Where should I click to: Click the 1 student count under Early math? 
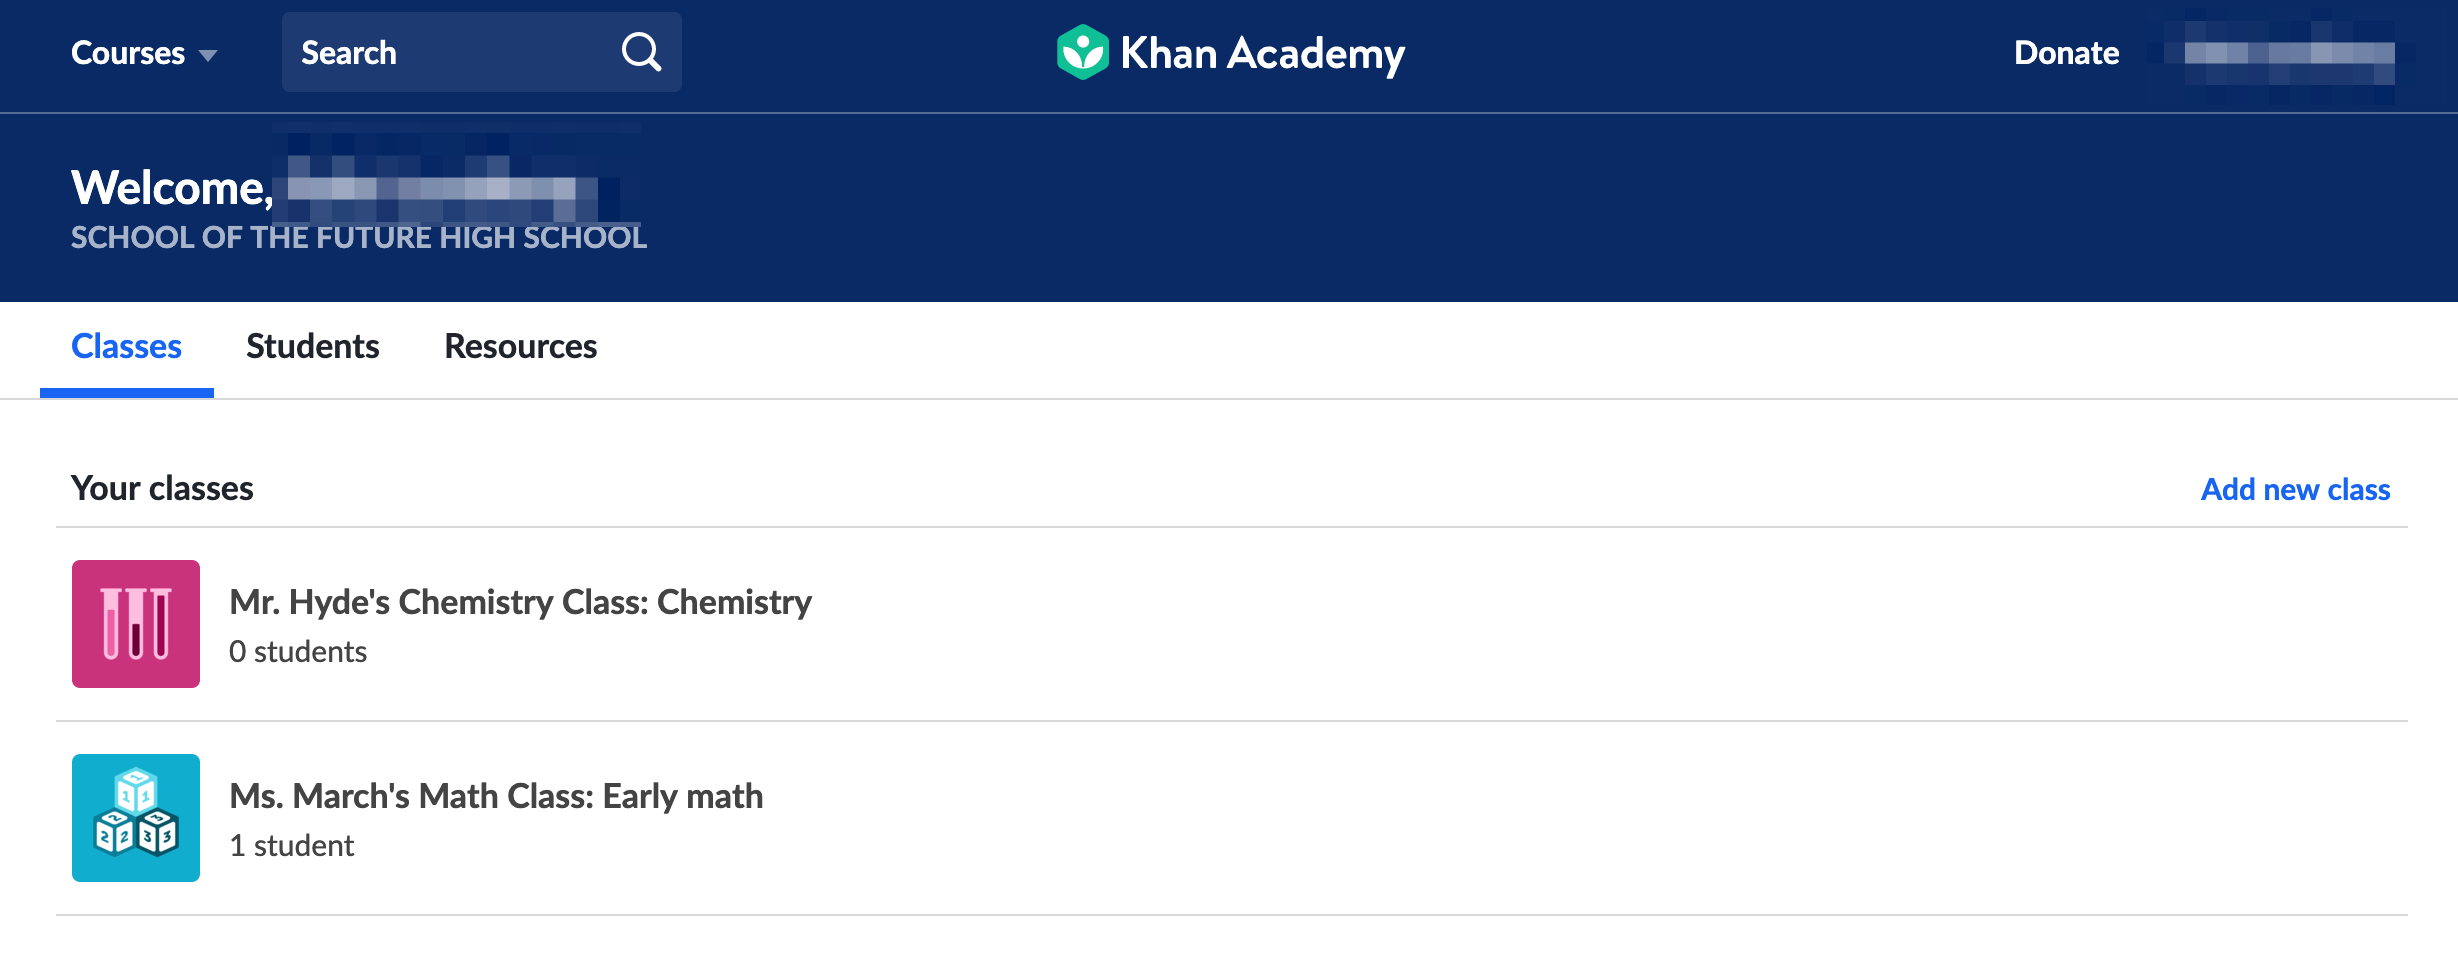291,846
